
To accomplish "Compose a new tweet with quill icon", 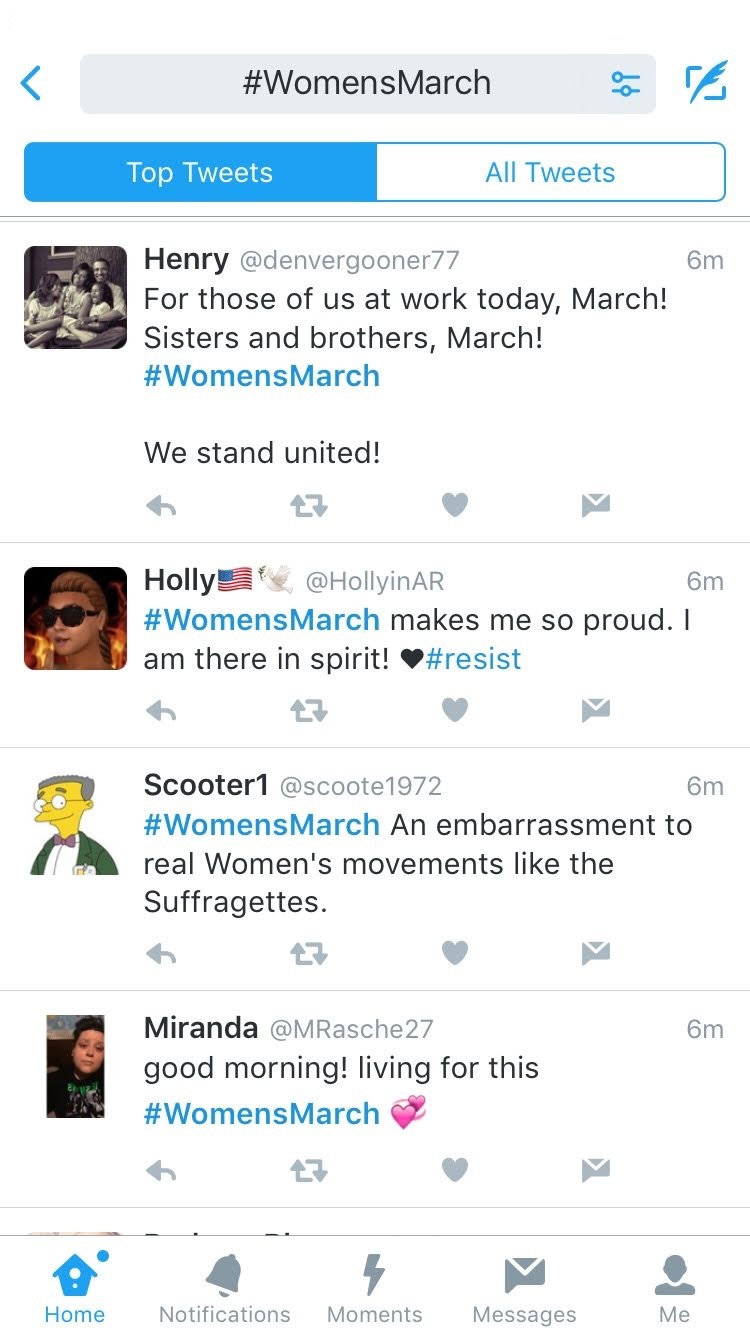I will [705, 83].
